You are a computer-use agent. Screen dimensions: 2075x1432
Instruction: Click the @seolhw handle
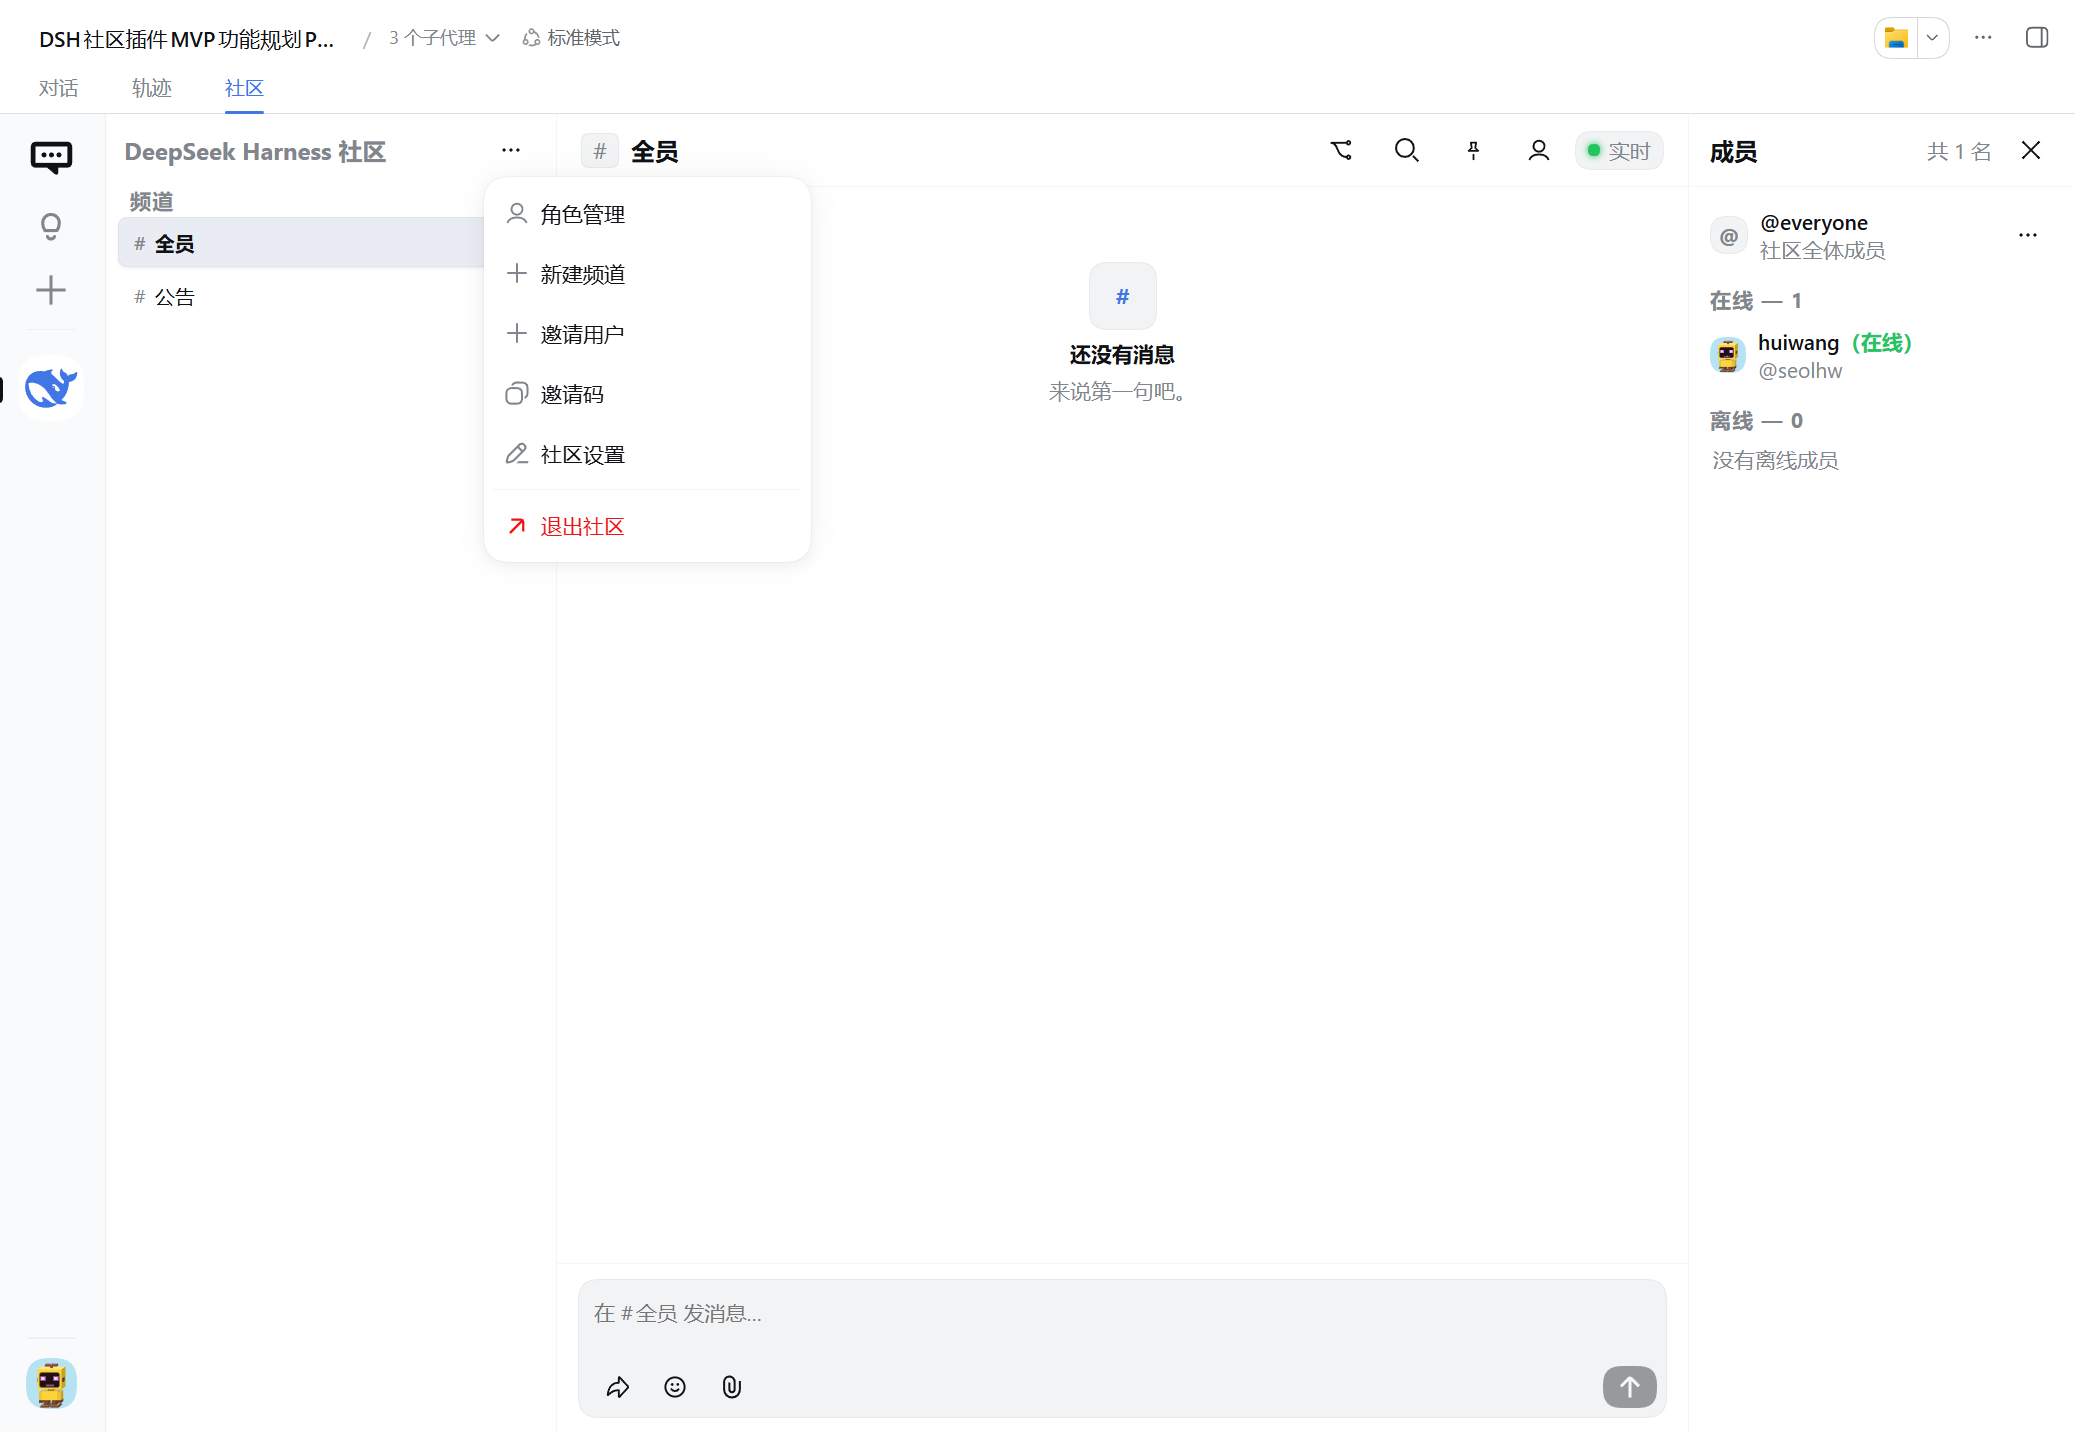pos(1800,371)
